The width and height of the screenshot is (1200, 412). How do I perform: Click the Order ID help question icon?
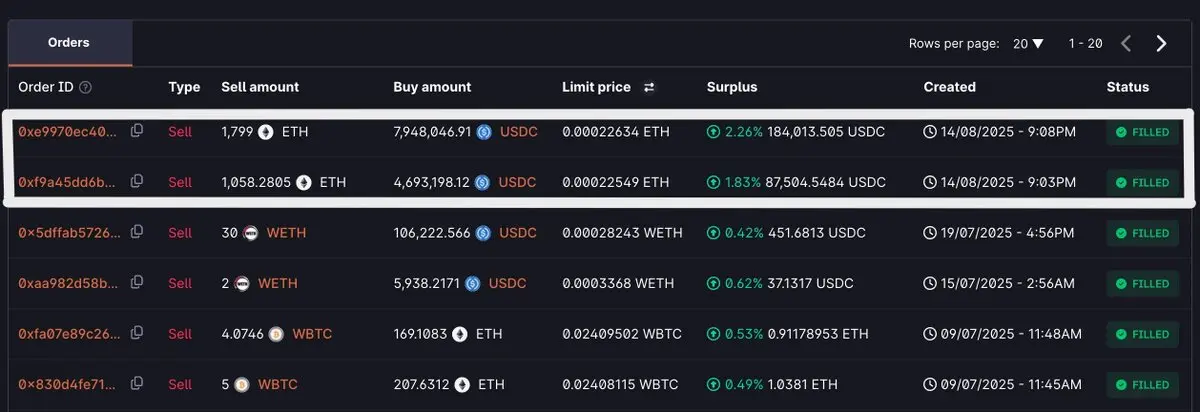coord(85,87)
